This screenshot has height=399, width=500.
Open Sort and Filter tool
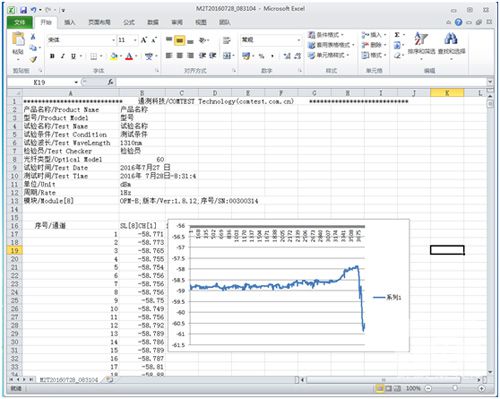coord(421,43)
